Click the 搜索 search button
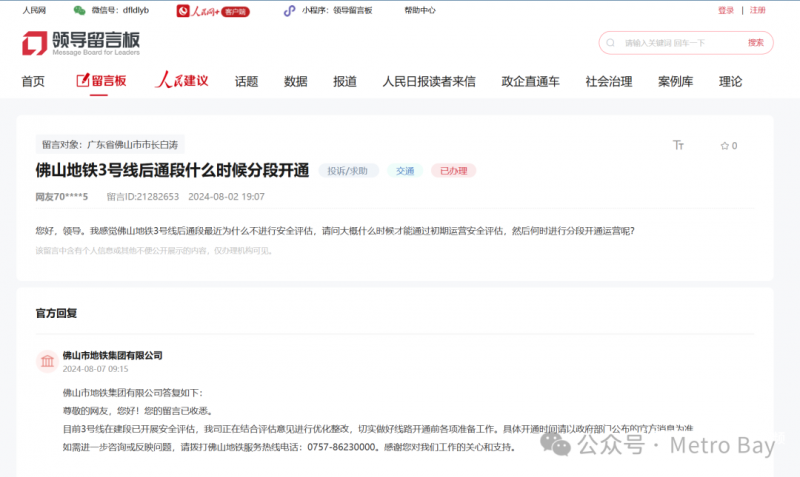The width and height of the screenshot is (800, 477). click(x=755, y=43)
